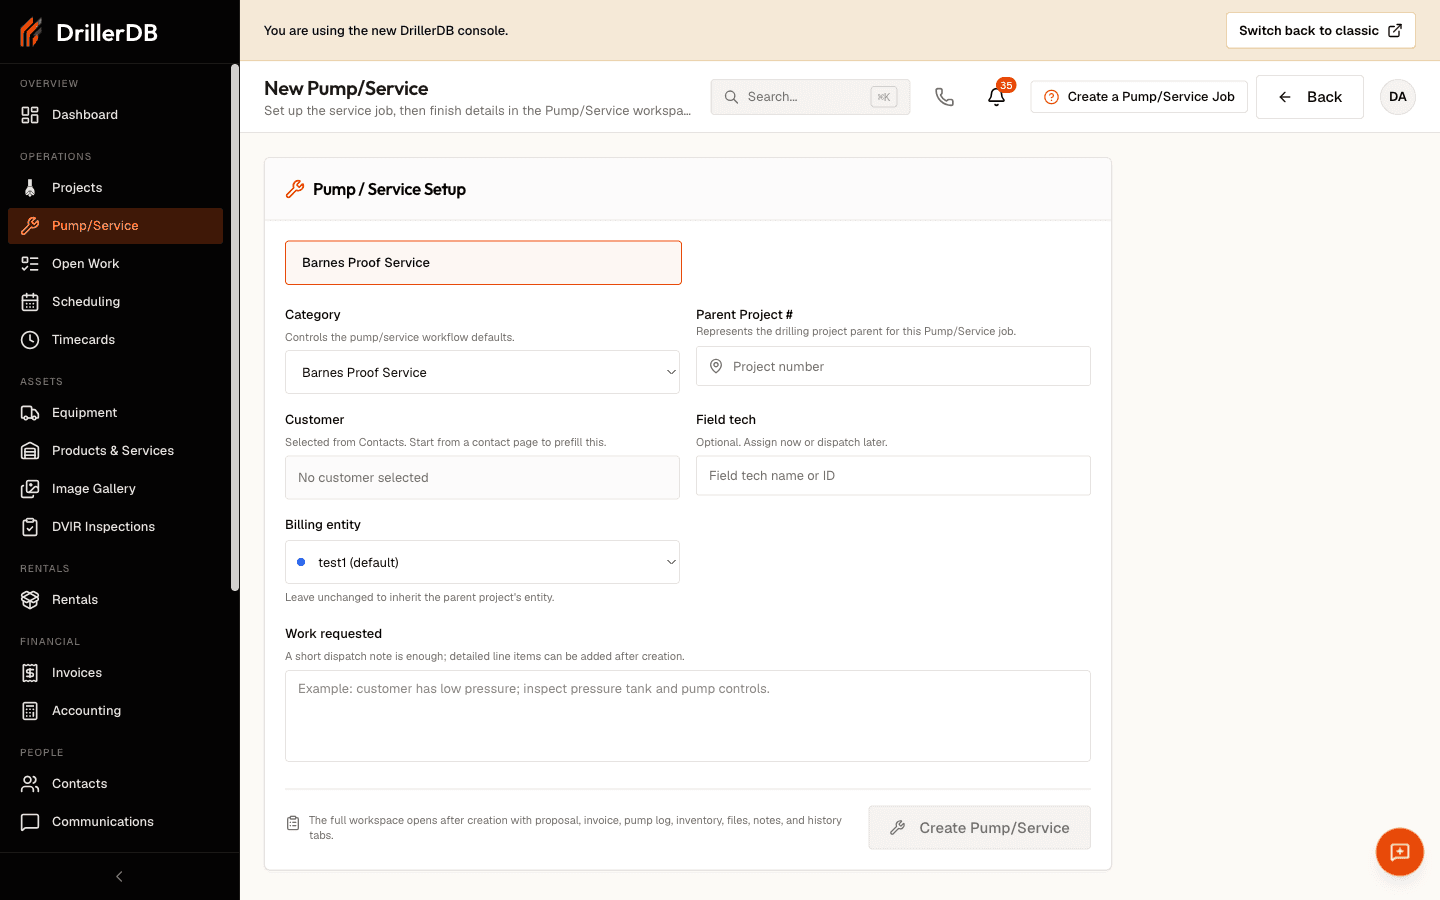Click the Rentals box icon
The height and width of the screenshot is (900, 1440).
(30, 600)
